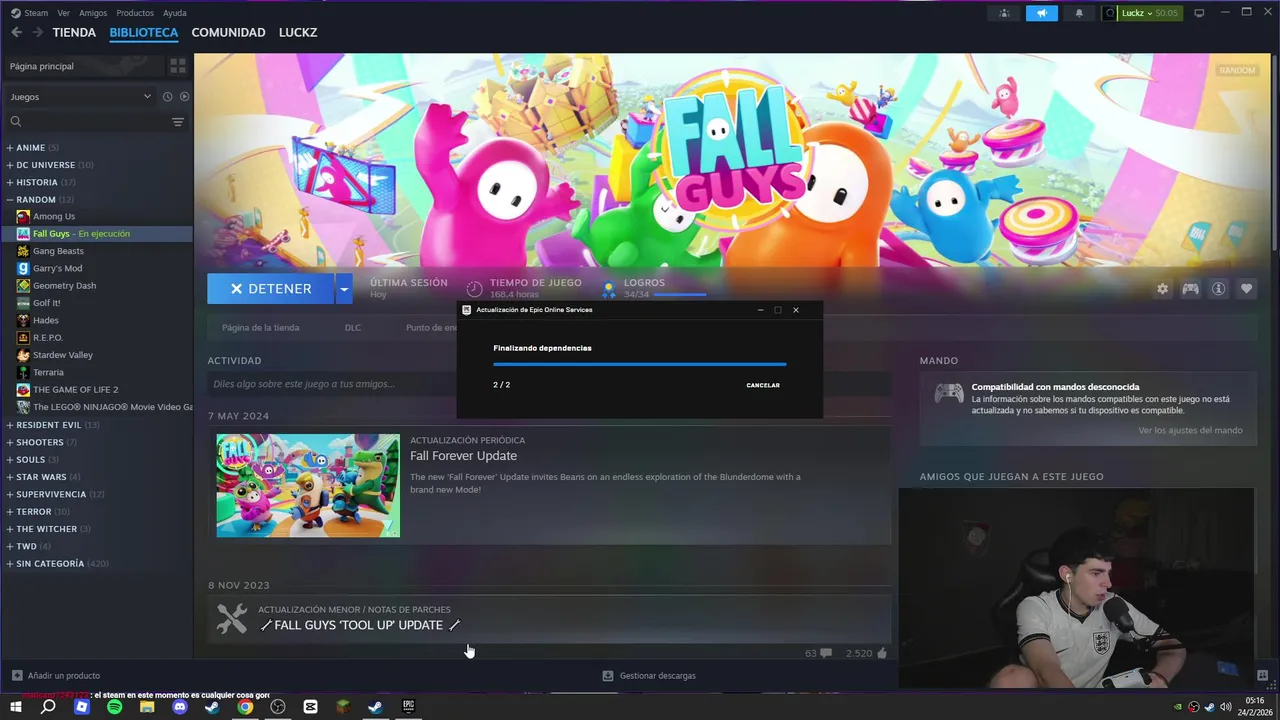Viewport: 1280px width, 720px height.
Task: Click the activity message input field
Action: click(x=549, y=384)
